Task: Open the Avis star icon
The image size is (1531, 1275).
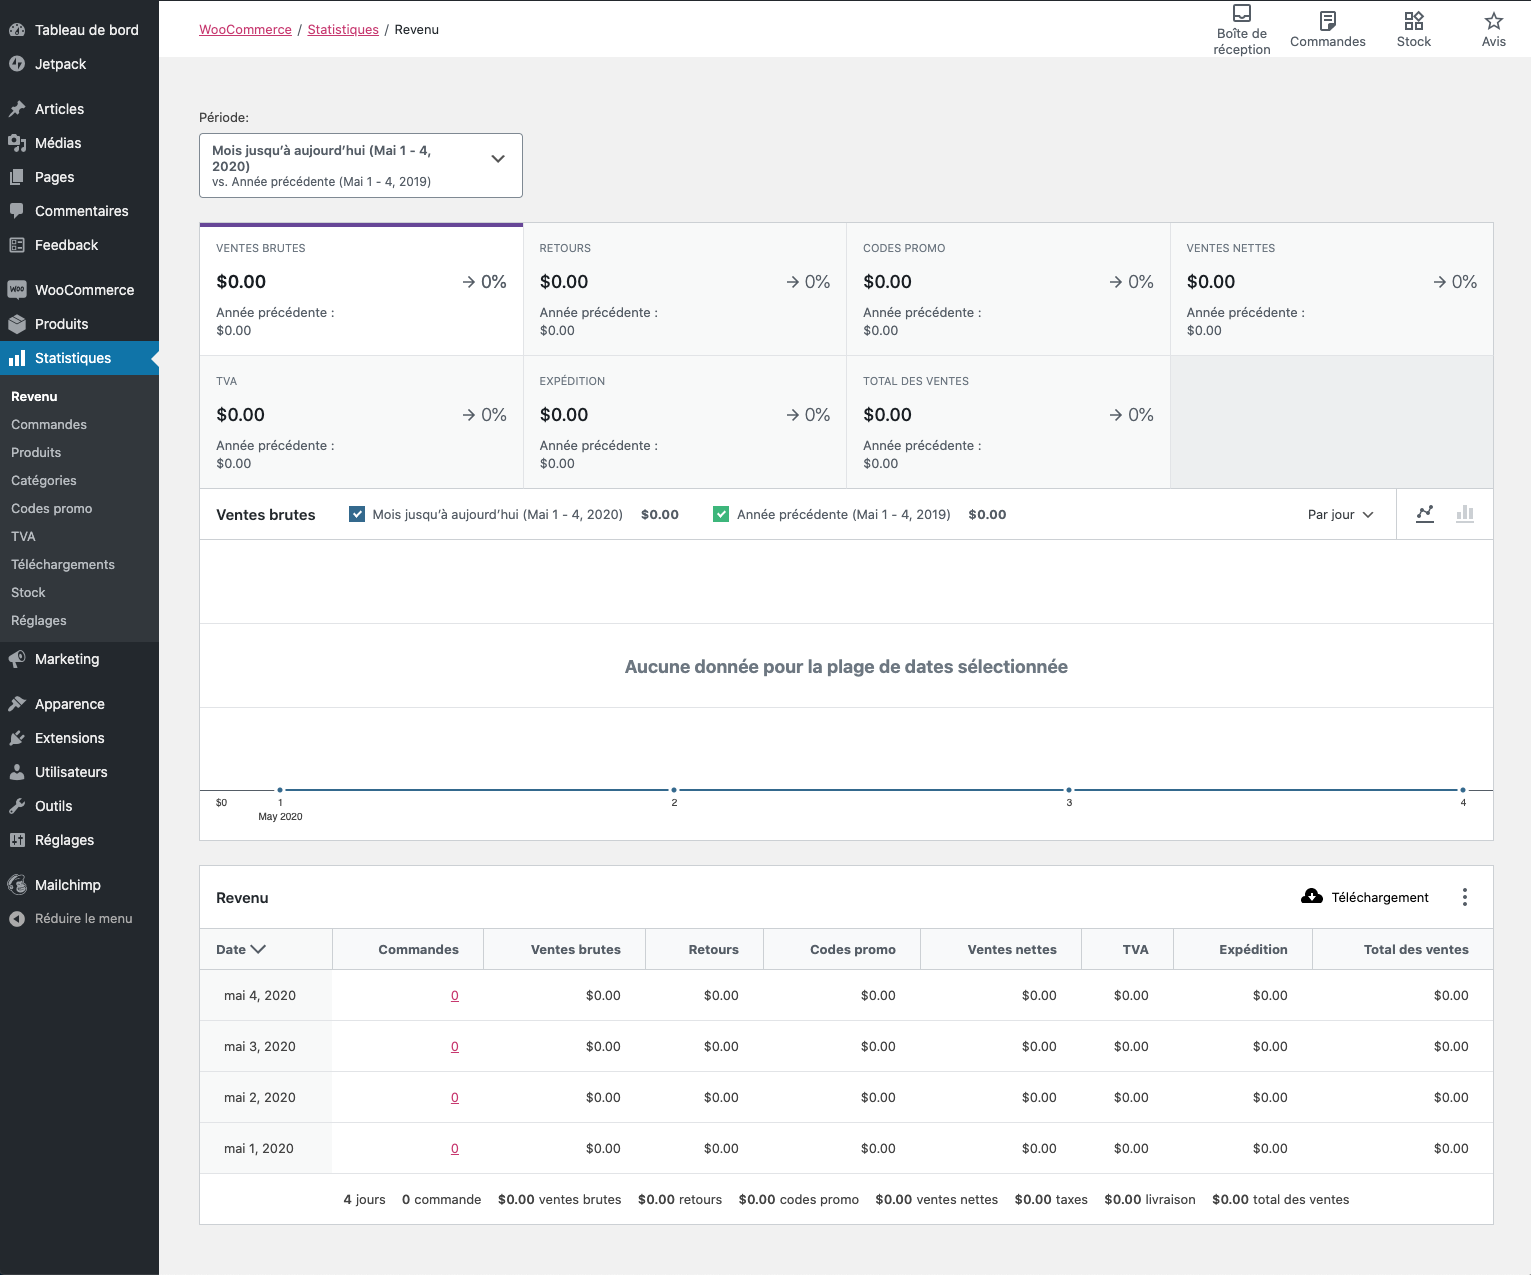Action: tap(1493, 21)
